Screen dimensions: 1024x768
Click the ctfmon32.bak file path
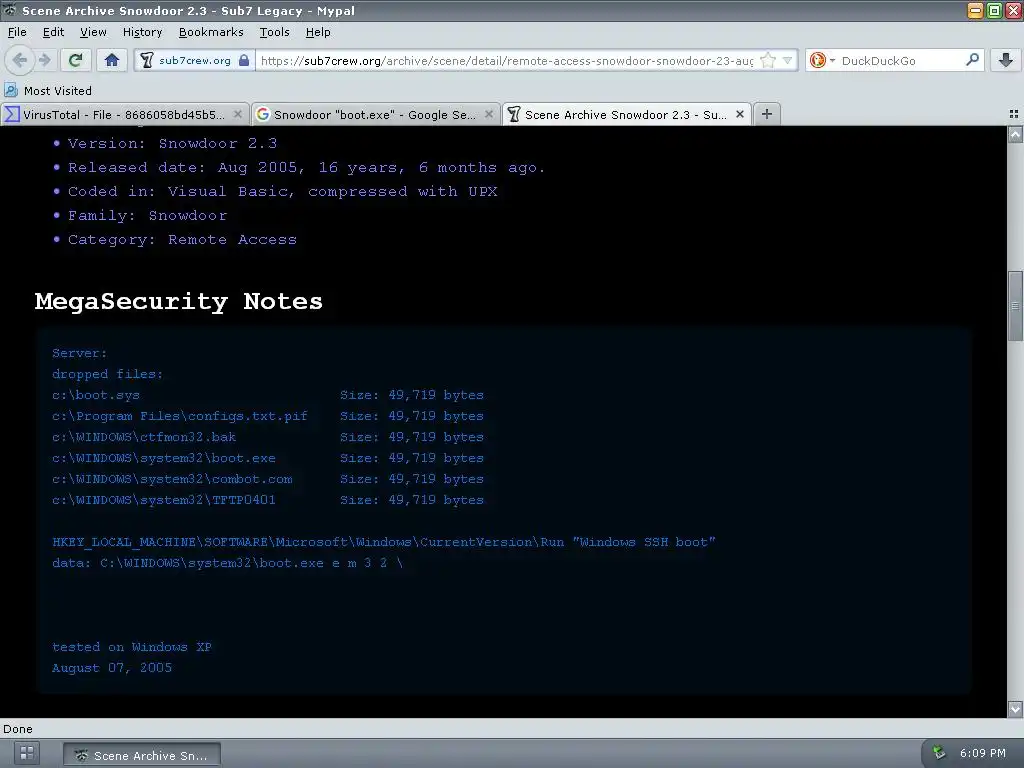pos(144,437)
